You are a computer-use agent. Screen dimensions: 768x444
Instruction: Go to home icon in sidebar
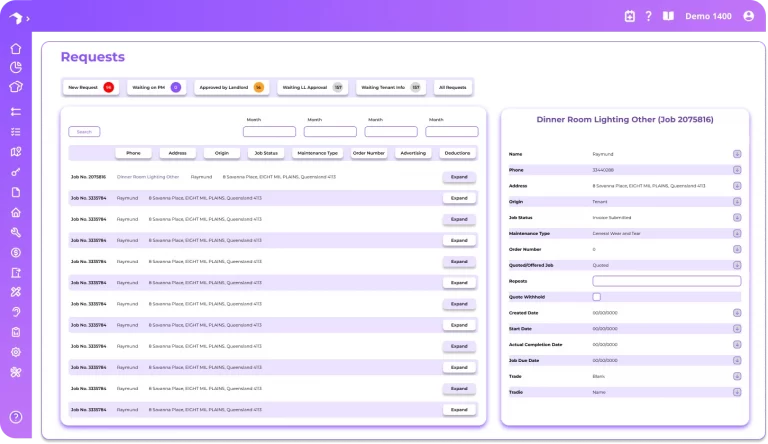16,48
